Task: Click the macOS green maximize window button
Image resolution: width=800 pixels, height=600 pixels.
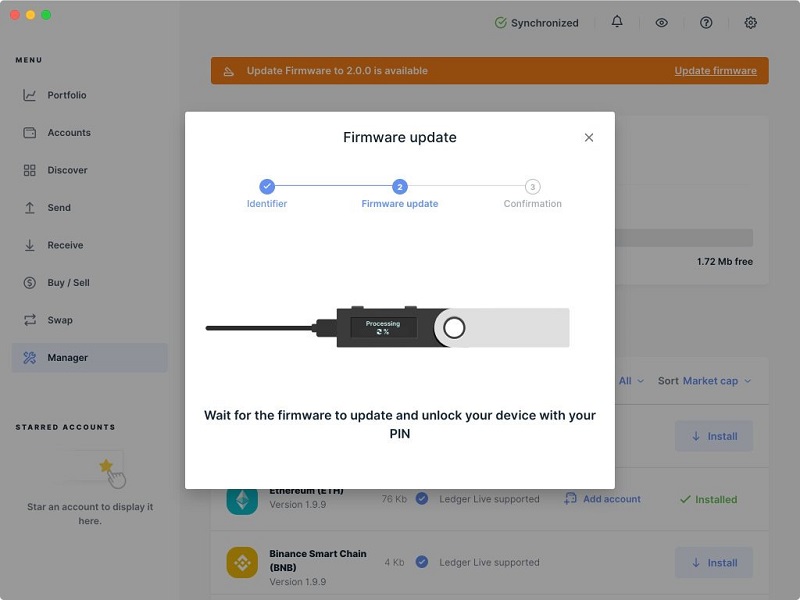Action: (x=46, y=15)
